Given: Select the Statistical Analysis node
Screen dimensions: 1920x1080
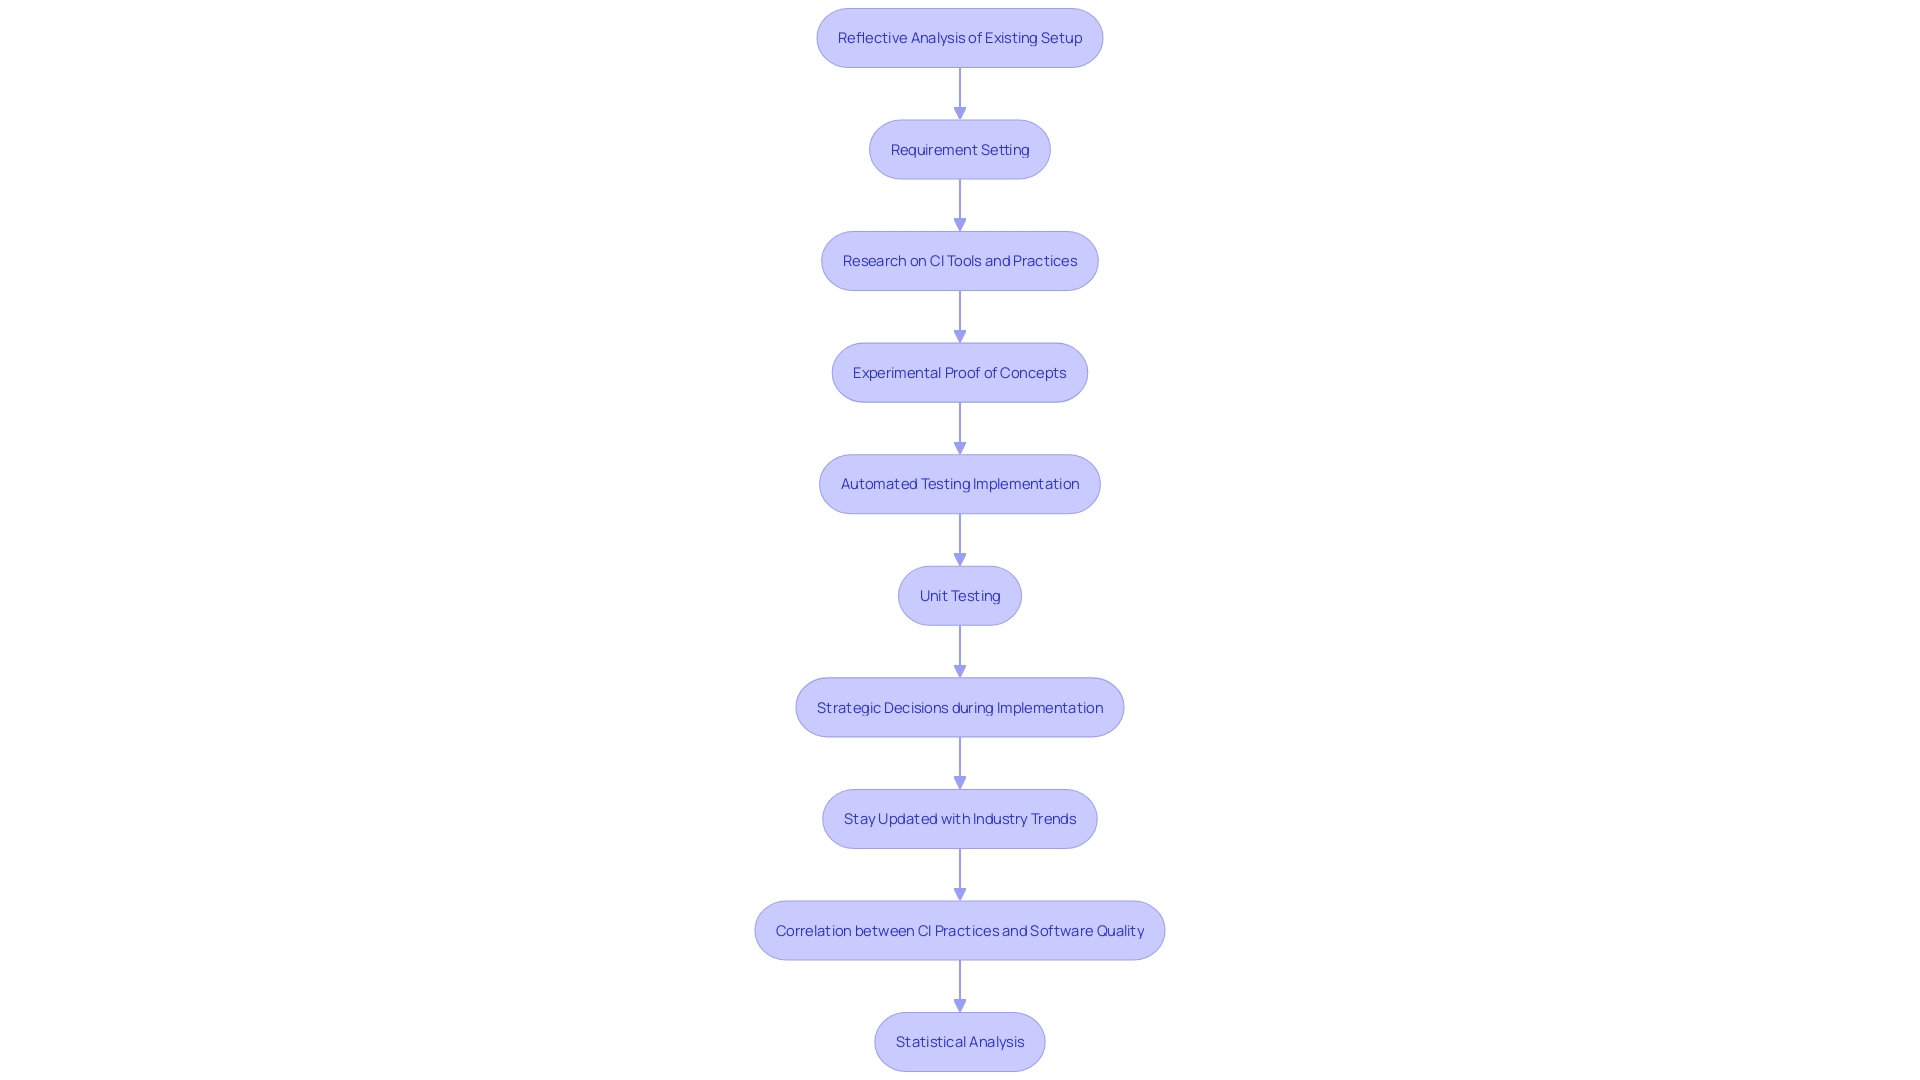Looking at the screenshot, I should point(960,1042).
